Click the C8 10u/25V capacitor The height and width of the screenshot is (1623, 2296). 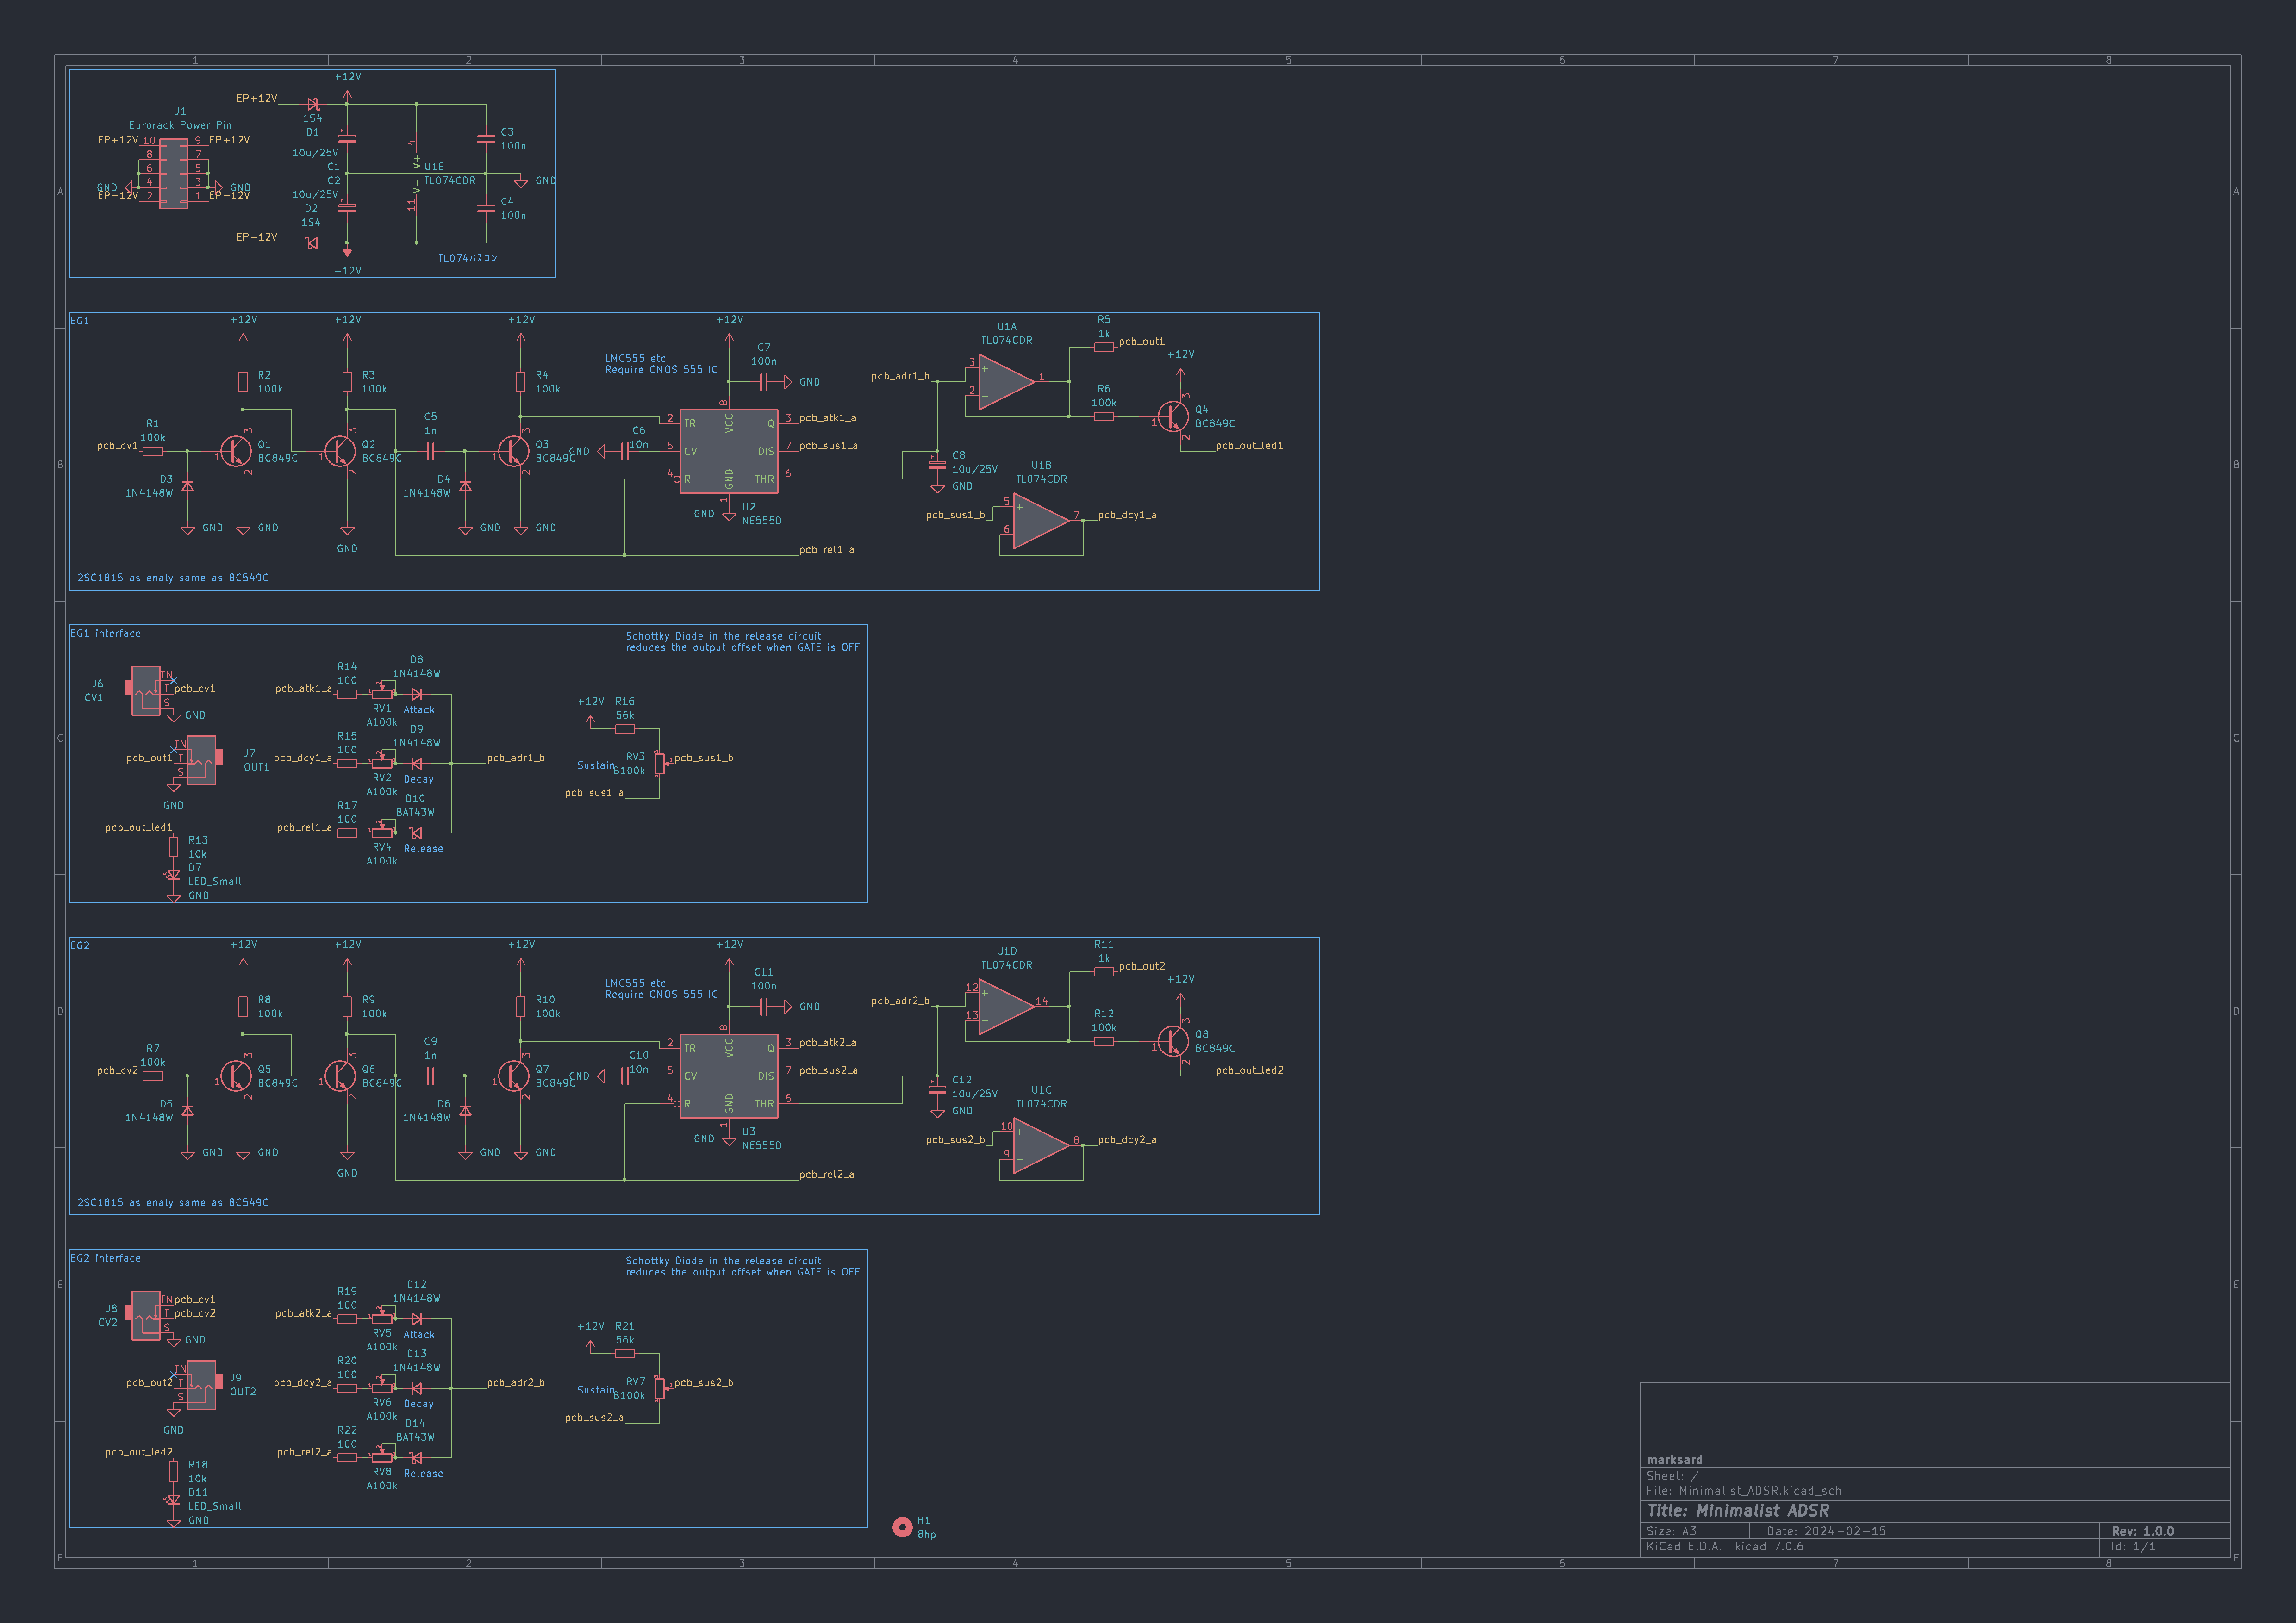tap(937, 465)
